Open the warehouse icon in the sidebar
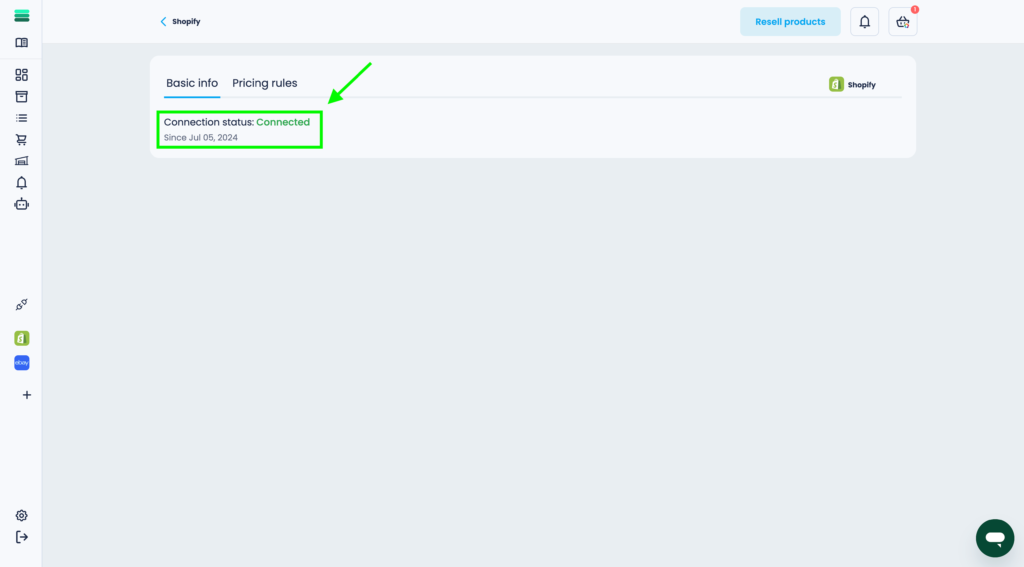The image size is (1024, 567). tap(21, 161)
